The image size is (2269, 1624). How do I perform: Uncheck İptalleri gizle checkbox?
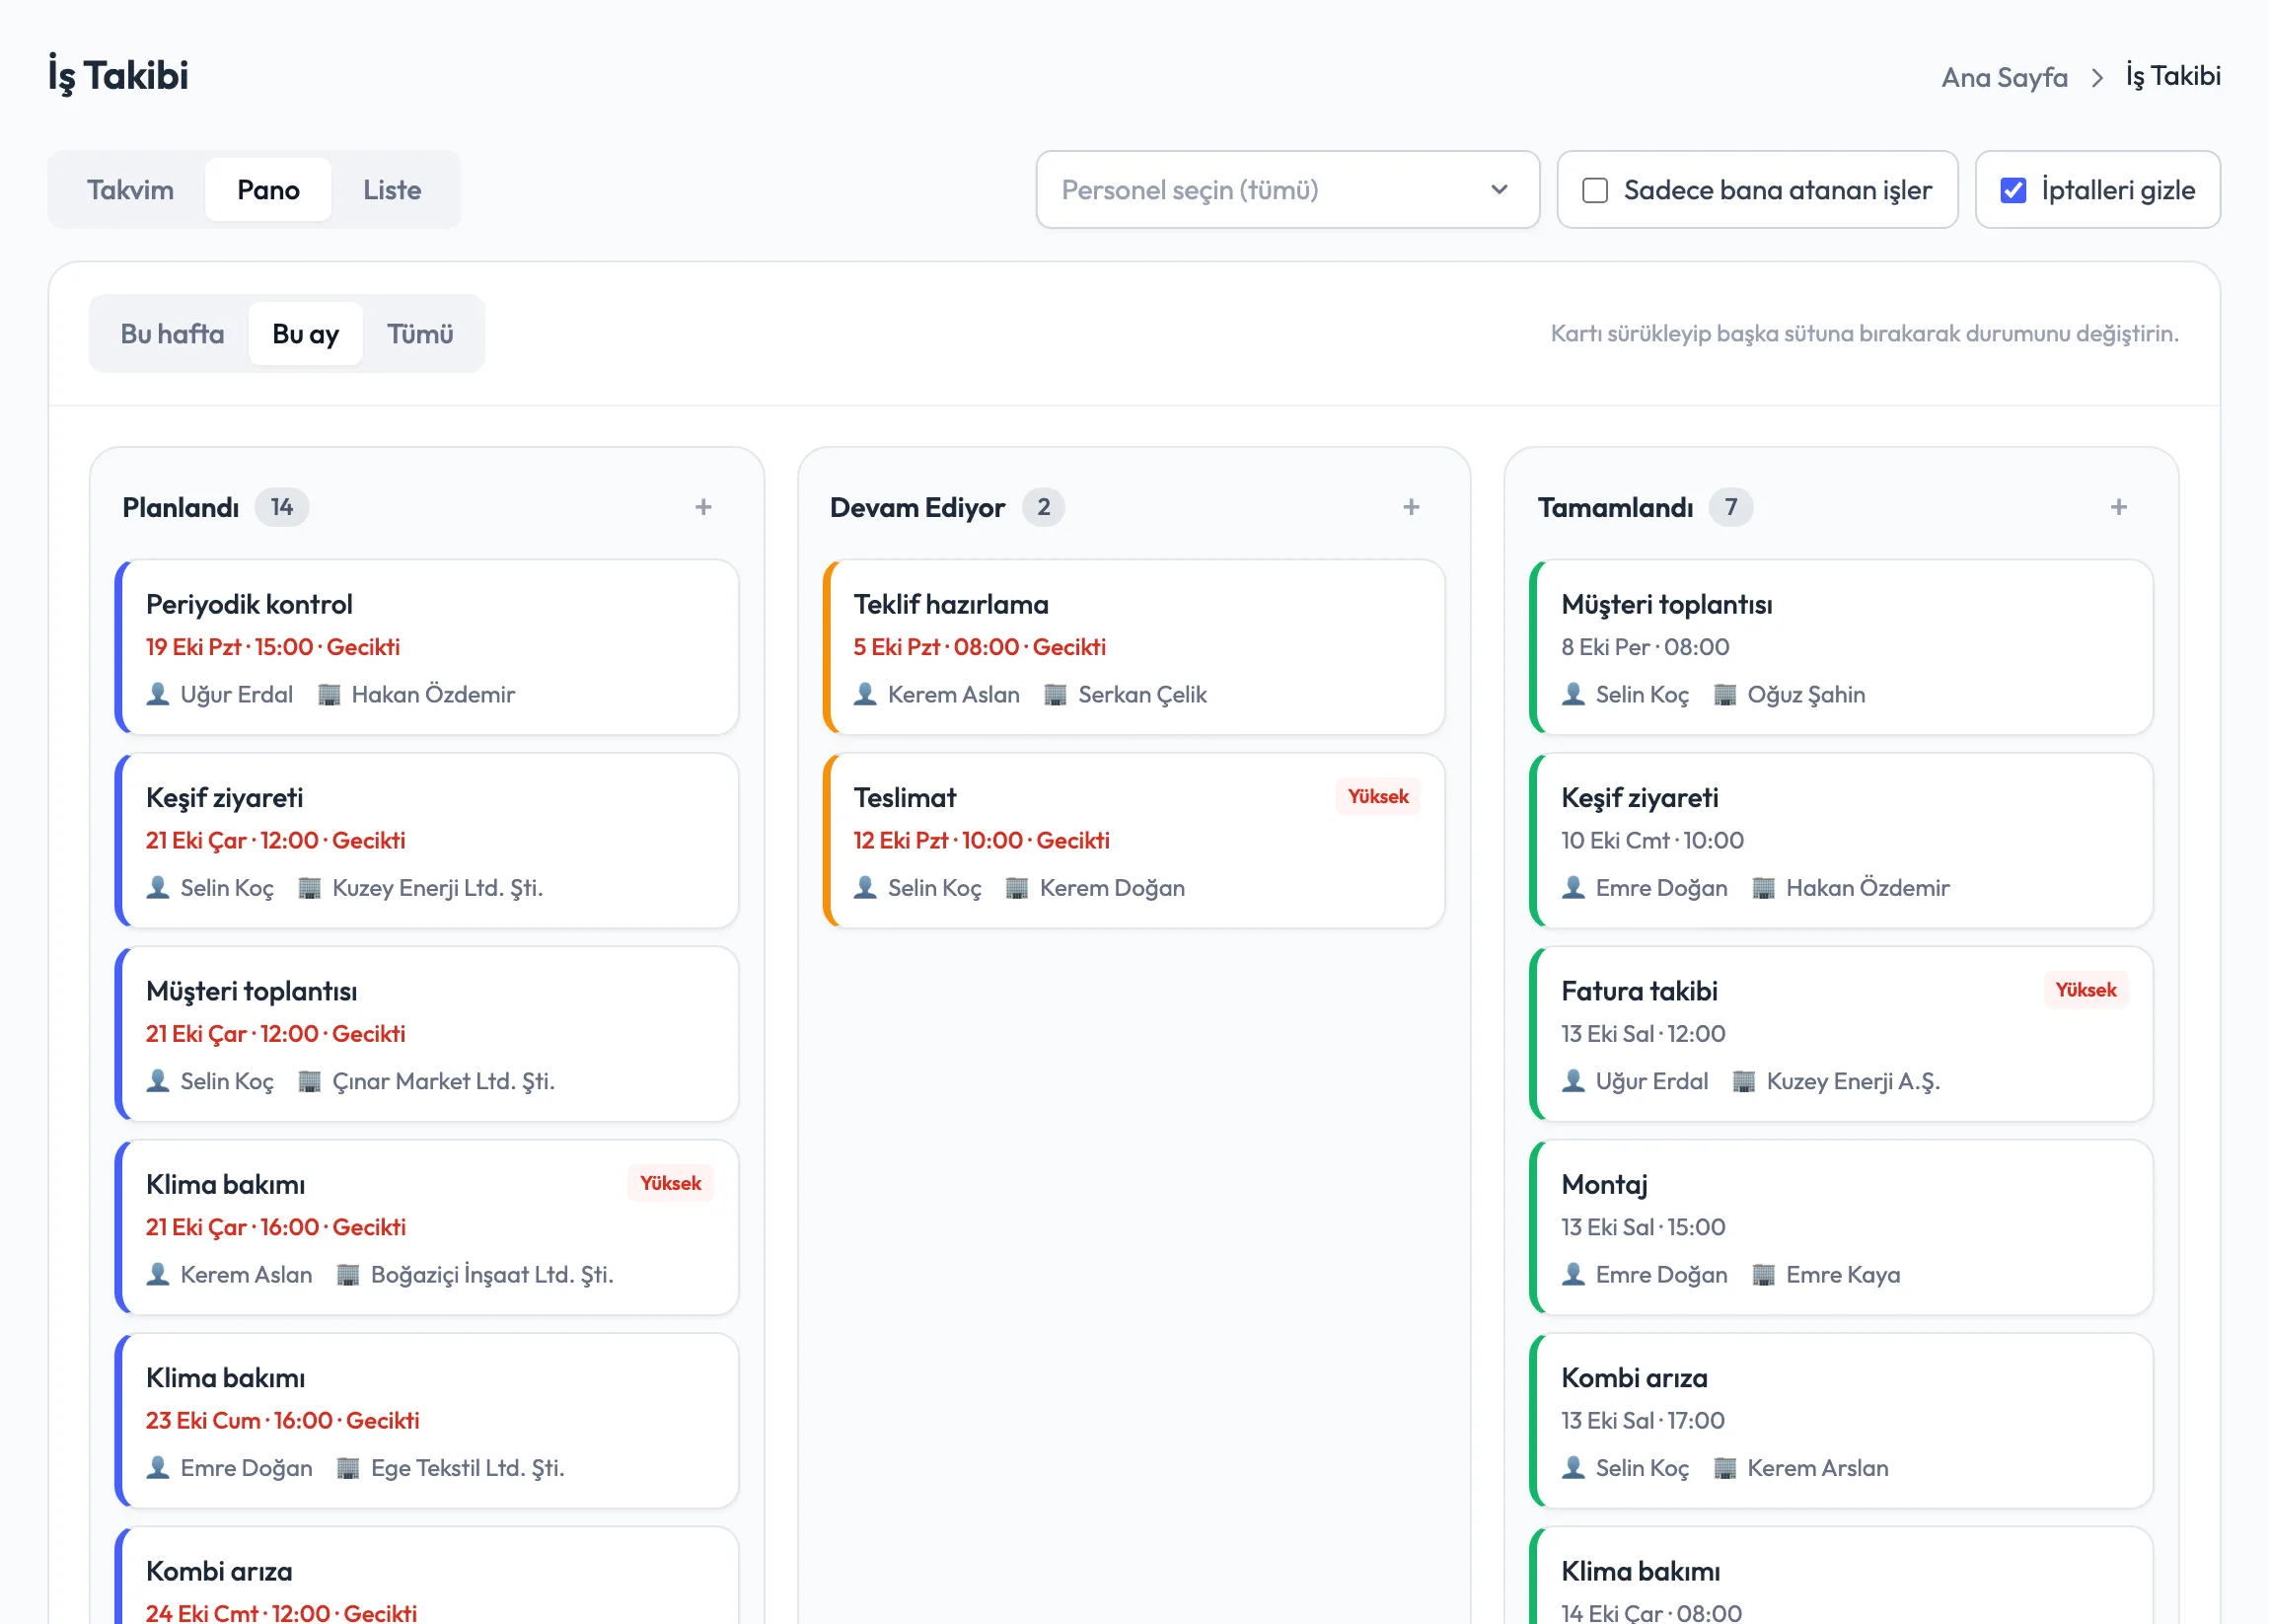[x=2013, y=190]
